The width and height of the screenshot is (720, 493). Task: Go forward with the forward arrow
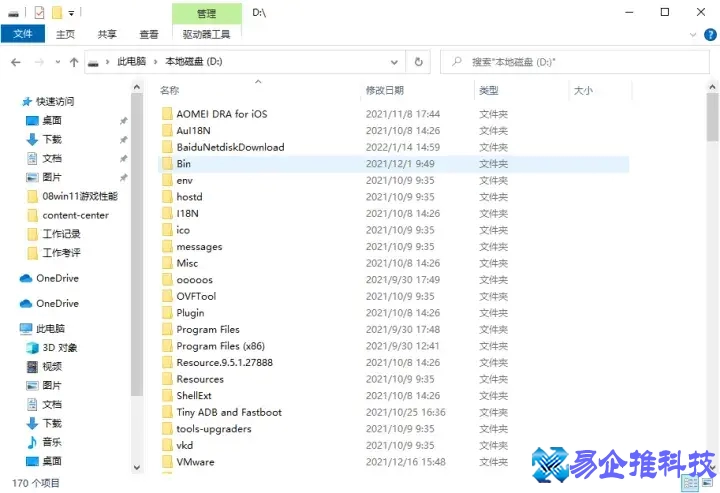(39, 62)
